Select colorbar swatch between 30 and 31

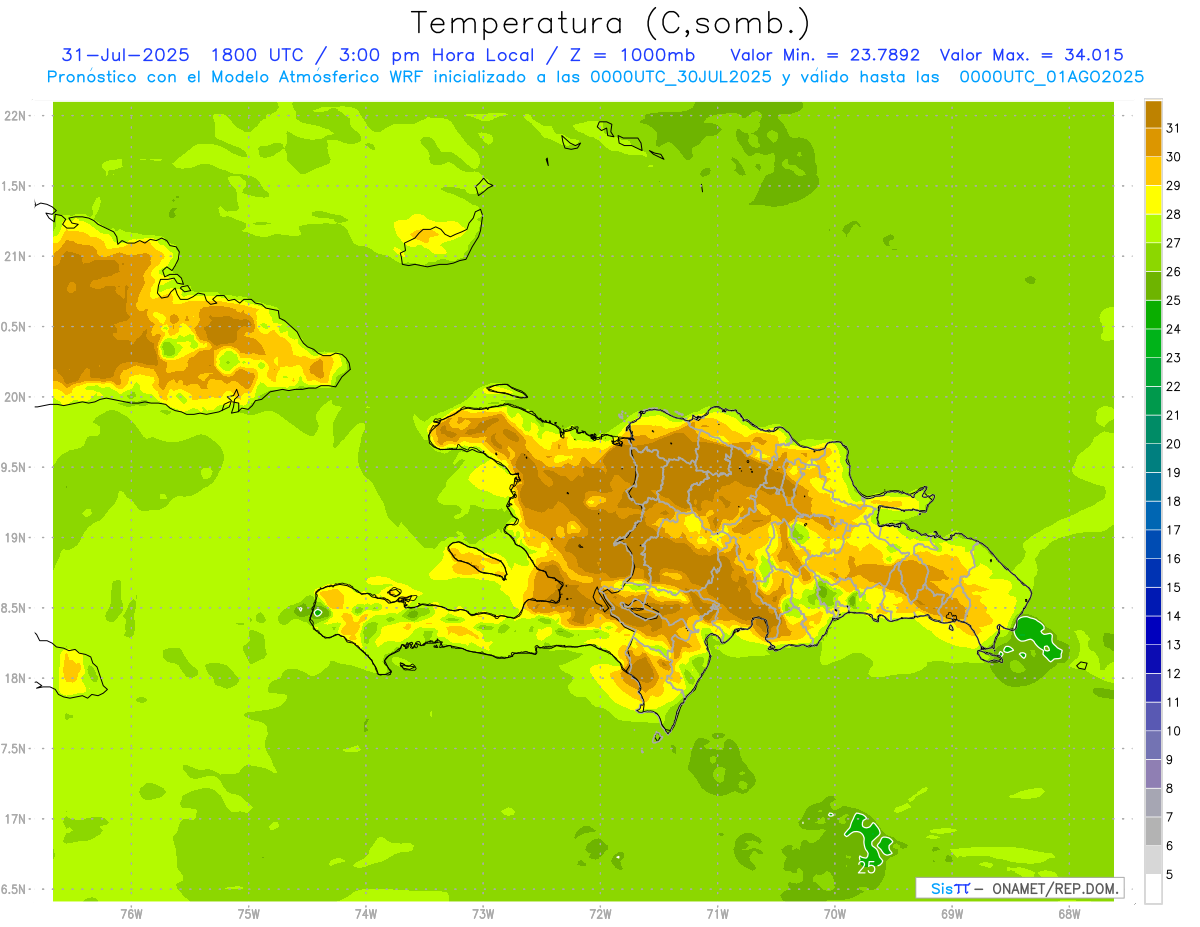[x=1153, y=142]
